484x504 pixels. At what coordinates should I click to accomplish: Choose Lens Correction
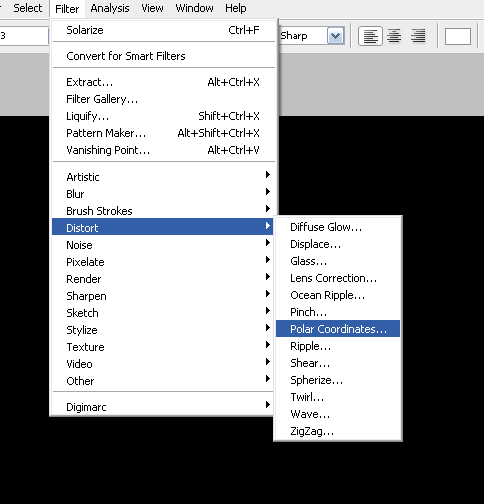pyautogui.click(x=338, y=278)
